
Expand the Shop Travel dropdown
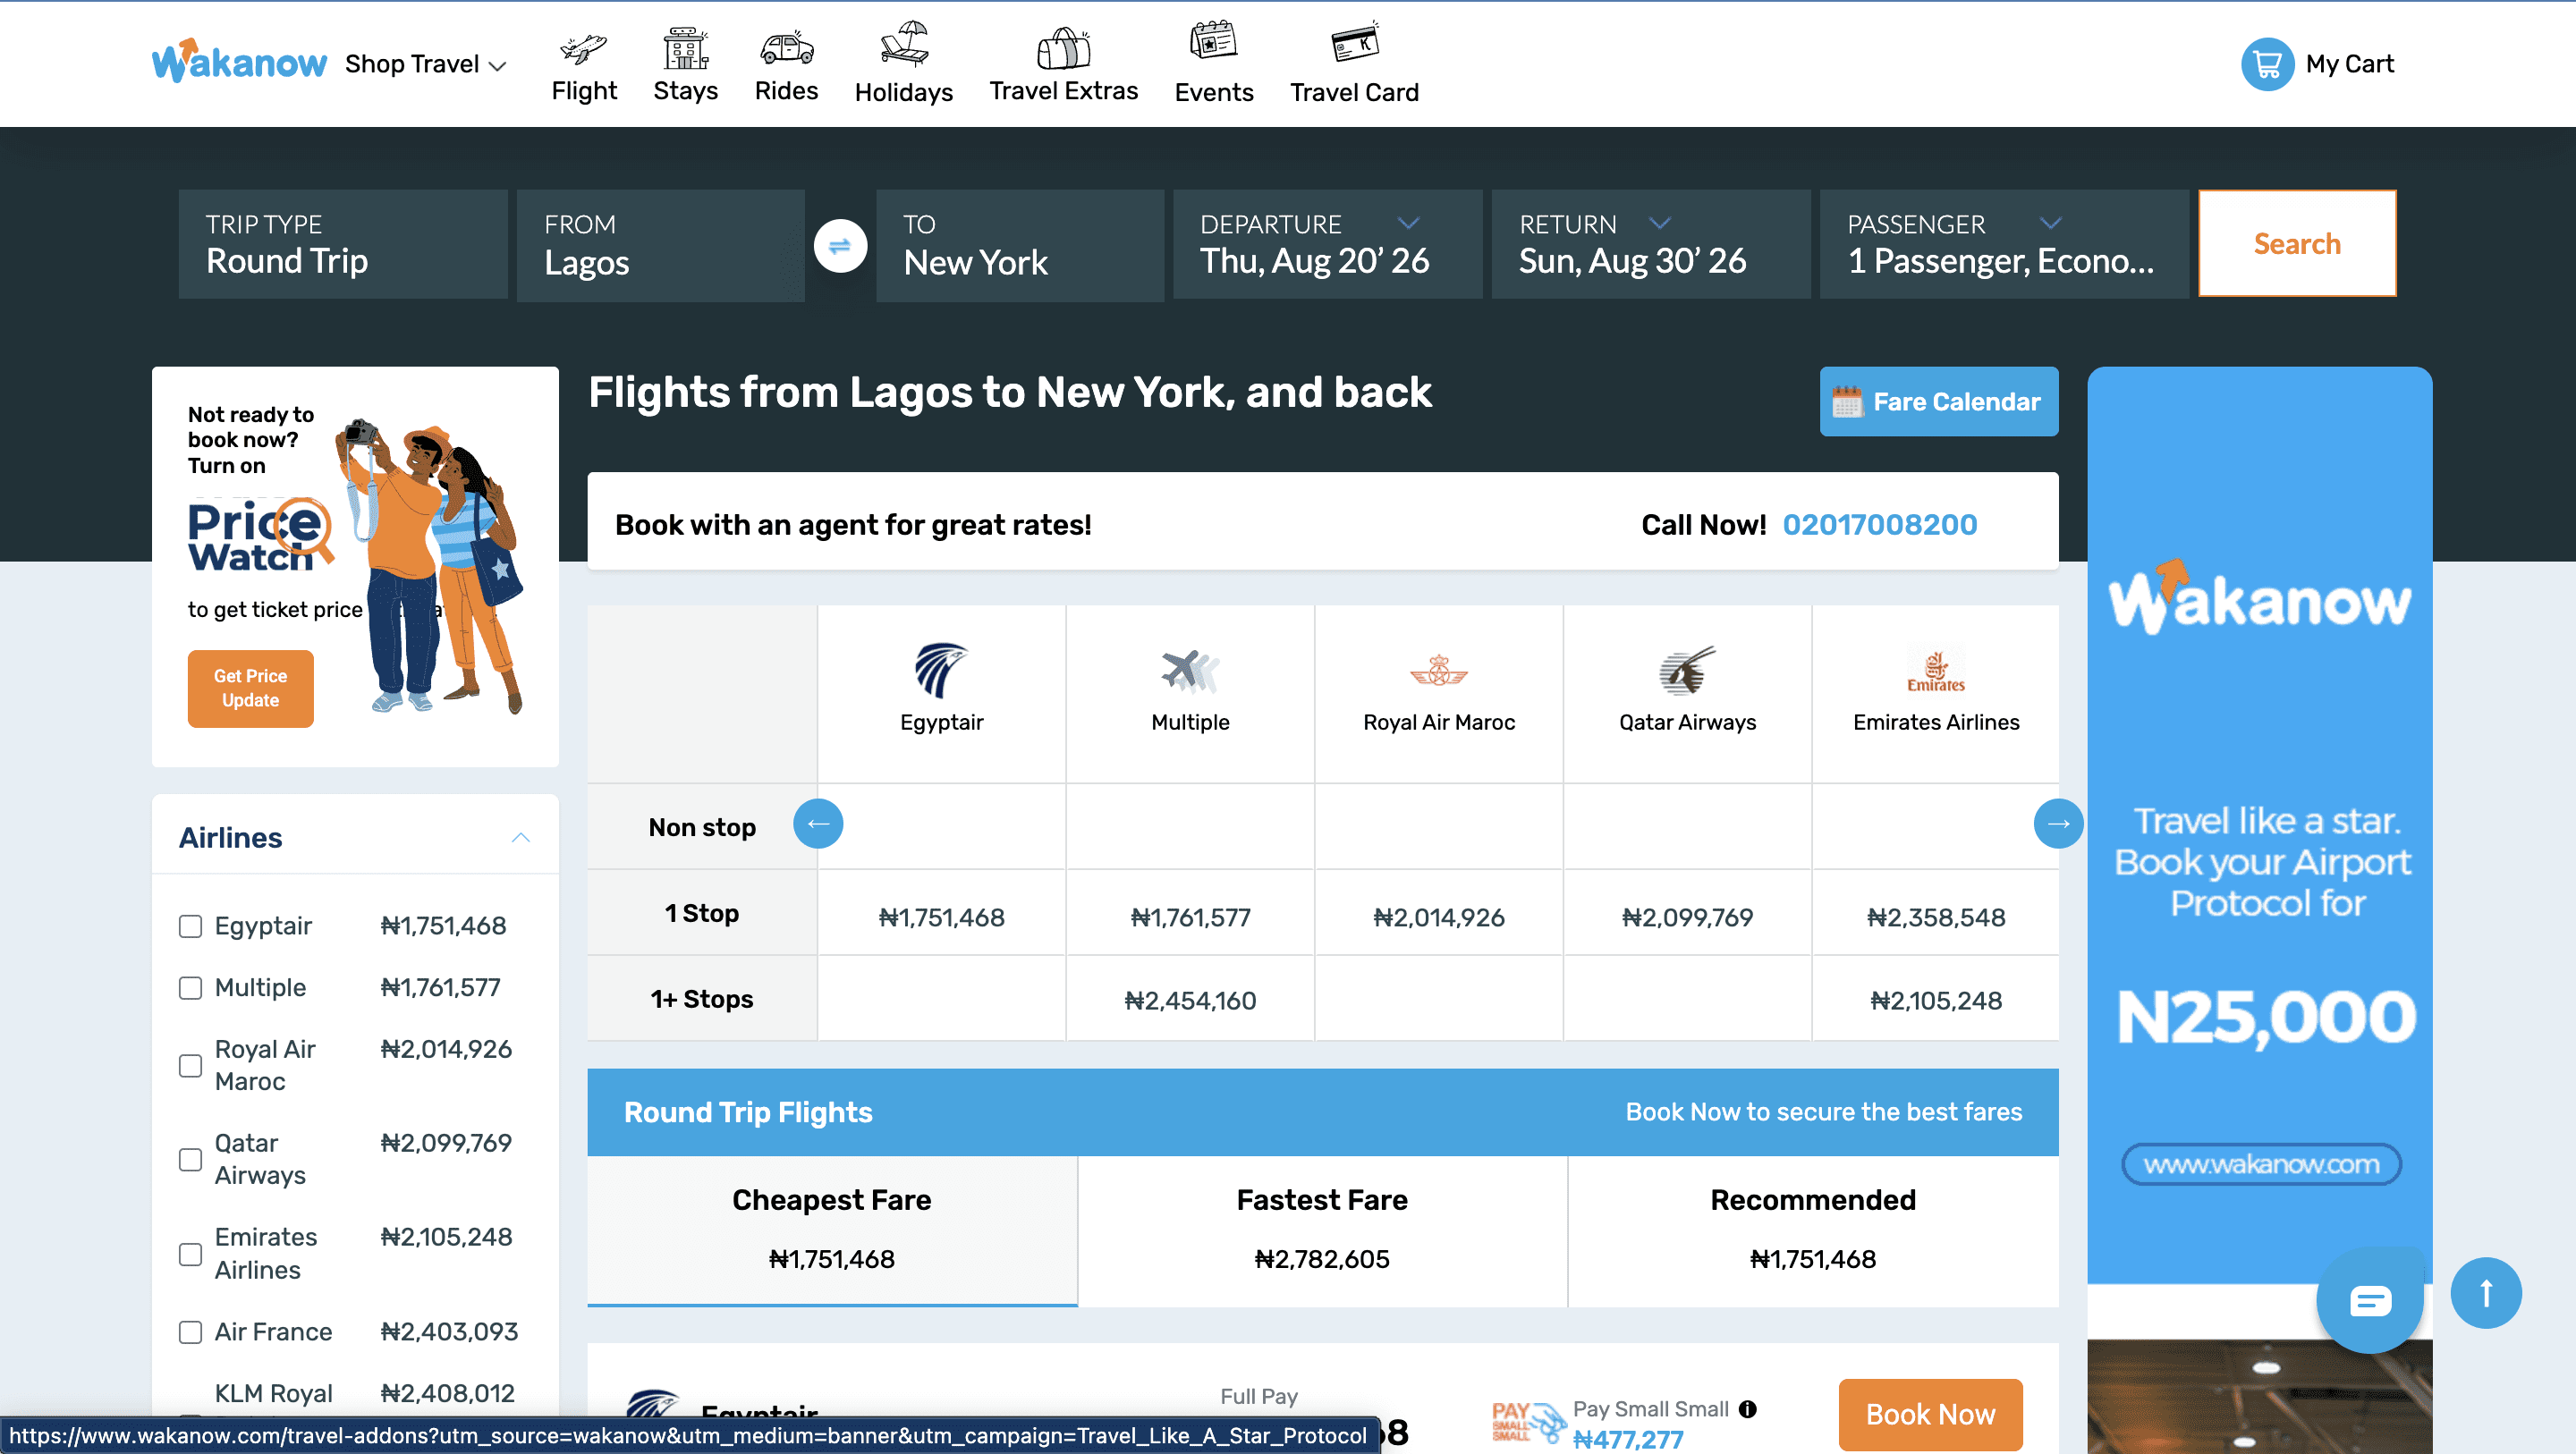tap(426, 64)
